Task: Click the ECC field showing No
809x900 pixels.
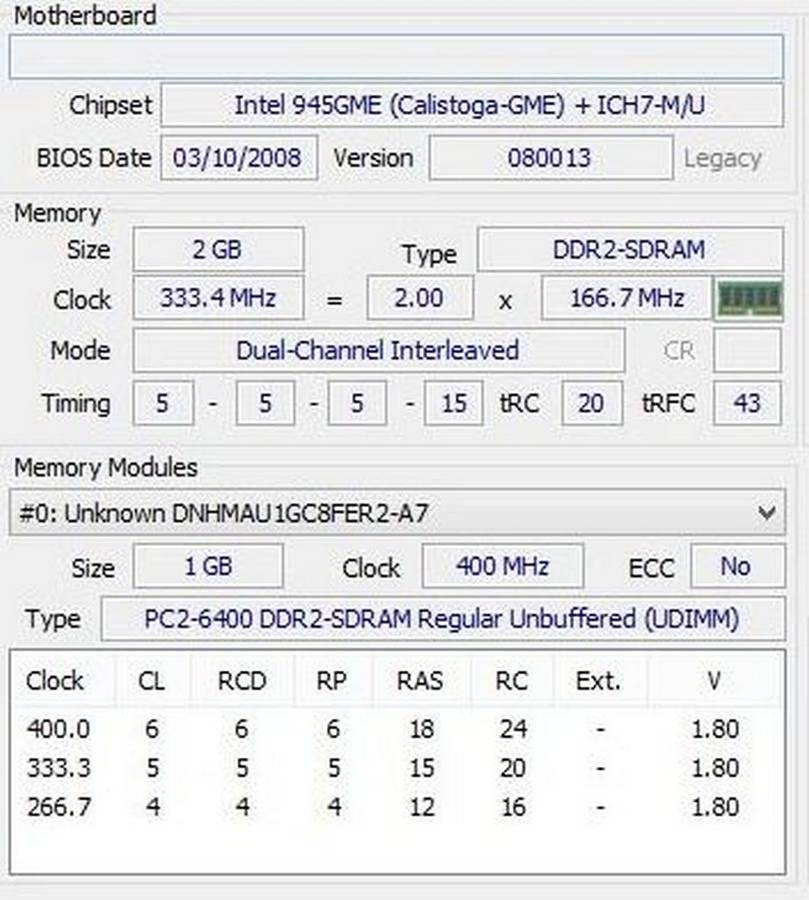Action: click(735, 567)
